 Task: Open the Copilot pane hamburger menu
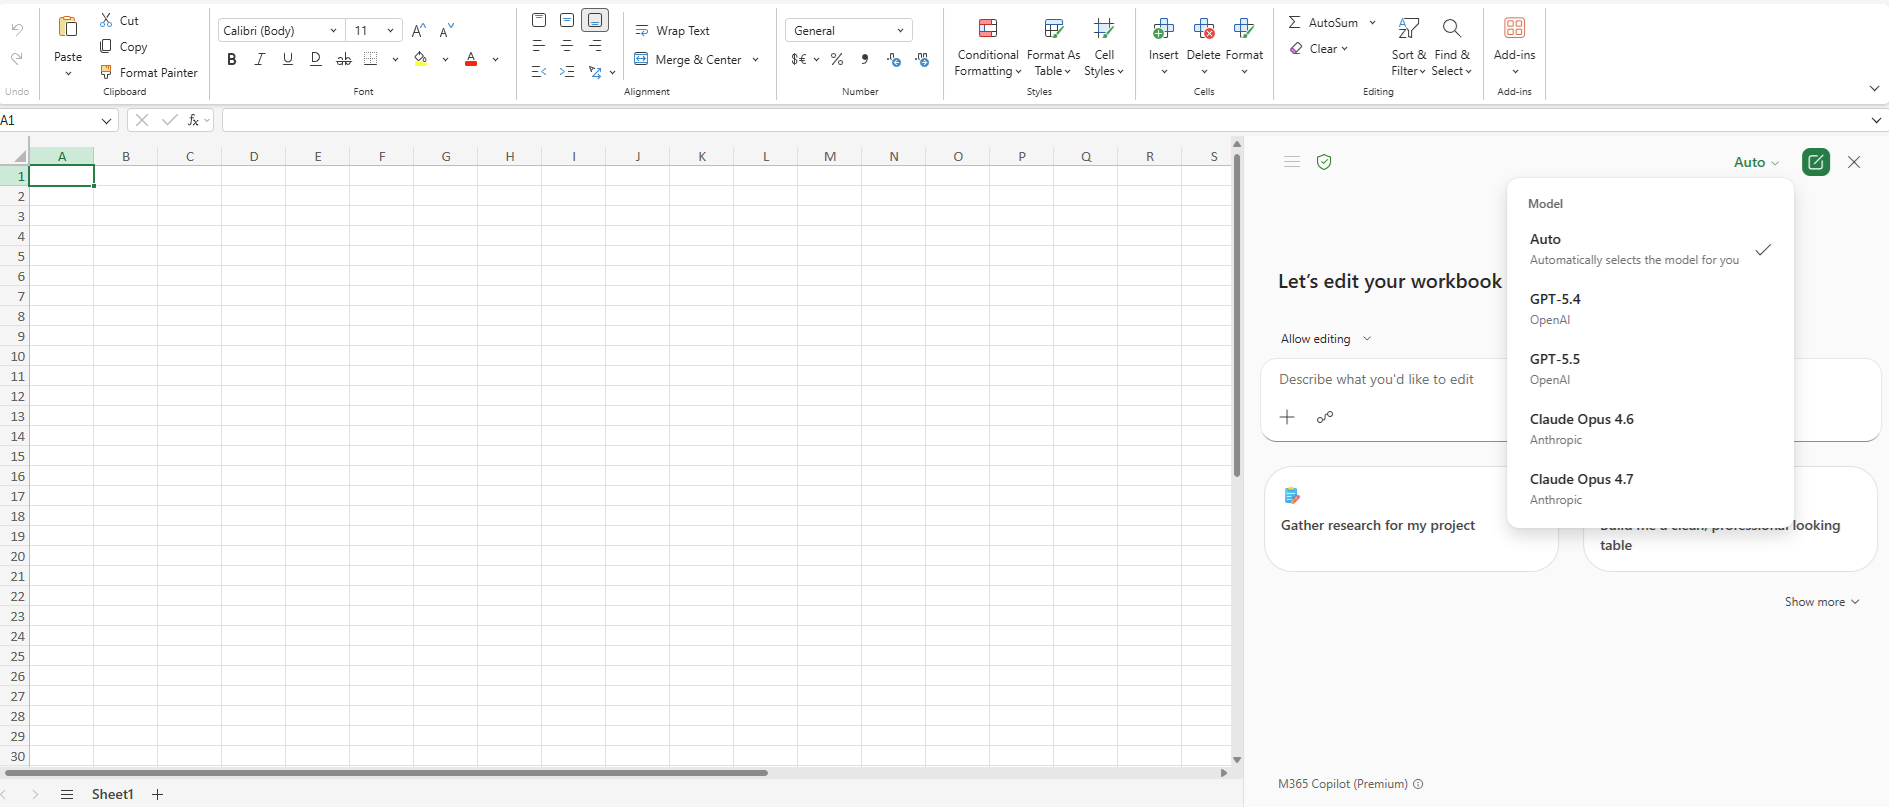(x=1292, y=162)
